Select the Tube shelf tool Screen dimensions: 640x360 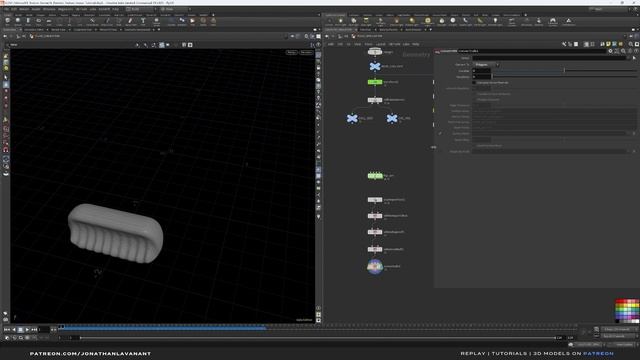(x=28, y=21)
